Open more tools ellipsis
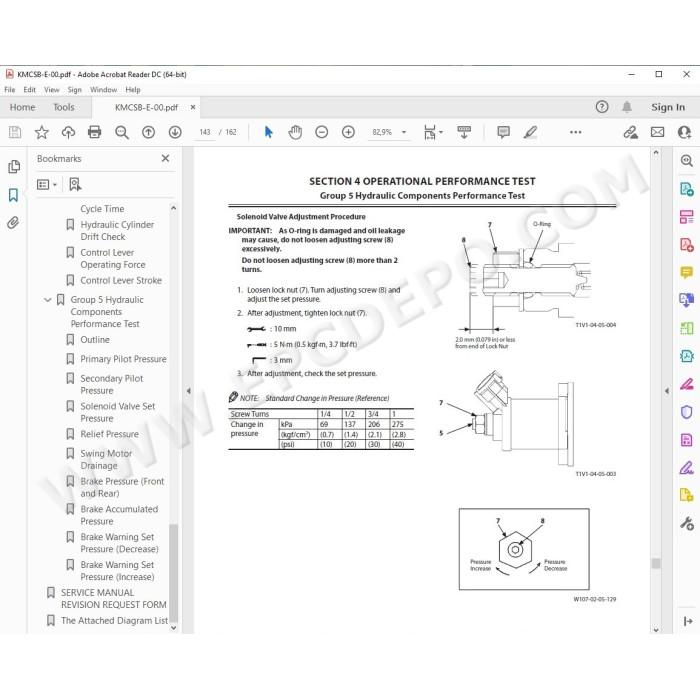 point(575,132)
